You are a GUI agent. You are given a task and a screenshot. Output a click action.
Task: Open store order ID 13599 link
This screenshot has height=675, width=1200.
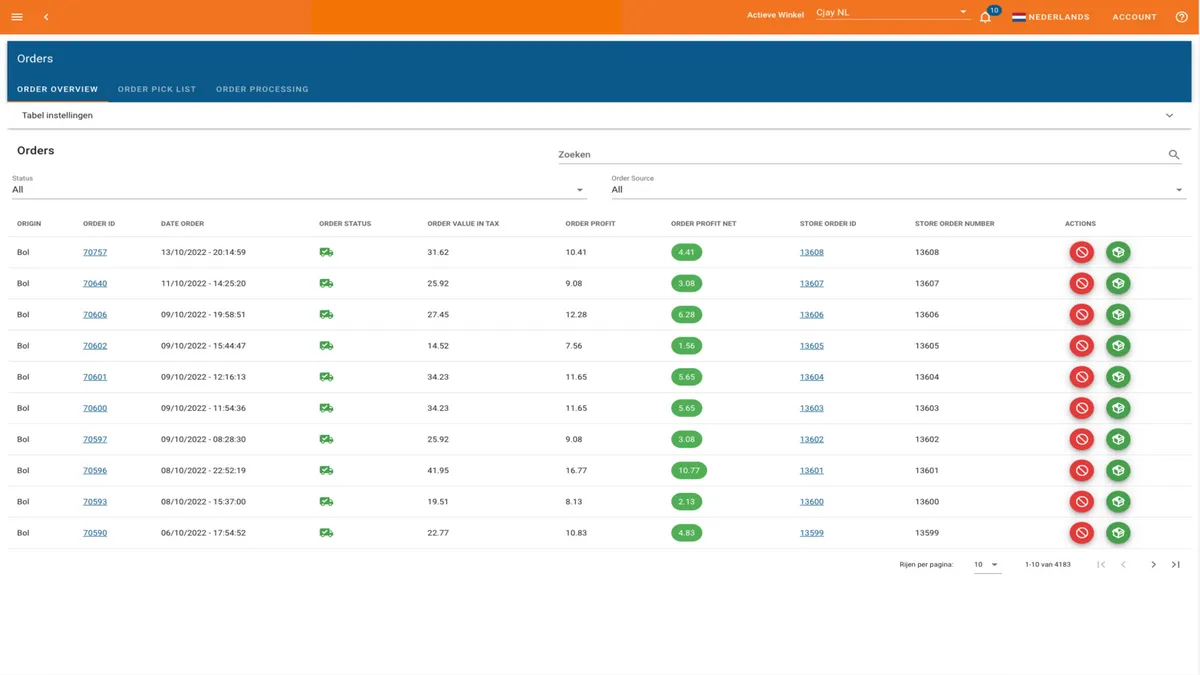tap(812, 533)
